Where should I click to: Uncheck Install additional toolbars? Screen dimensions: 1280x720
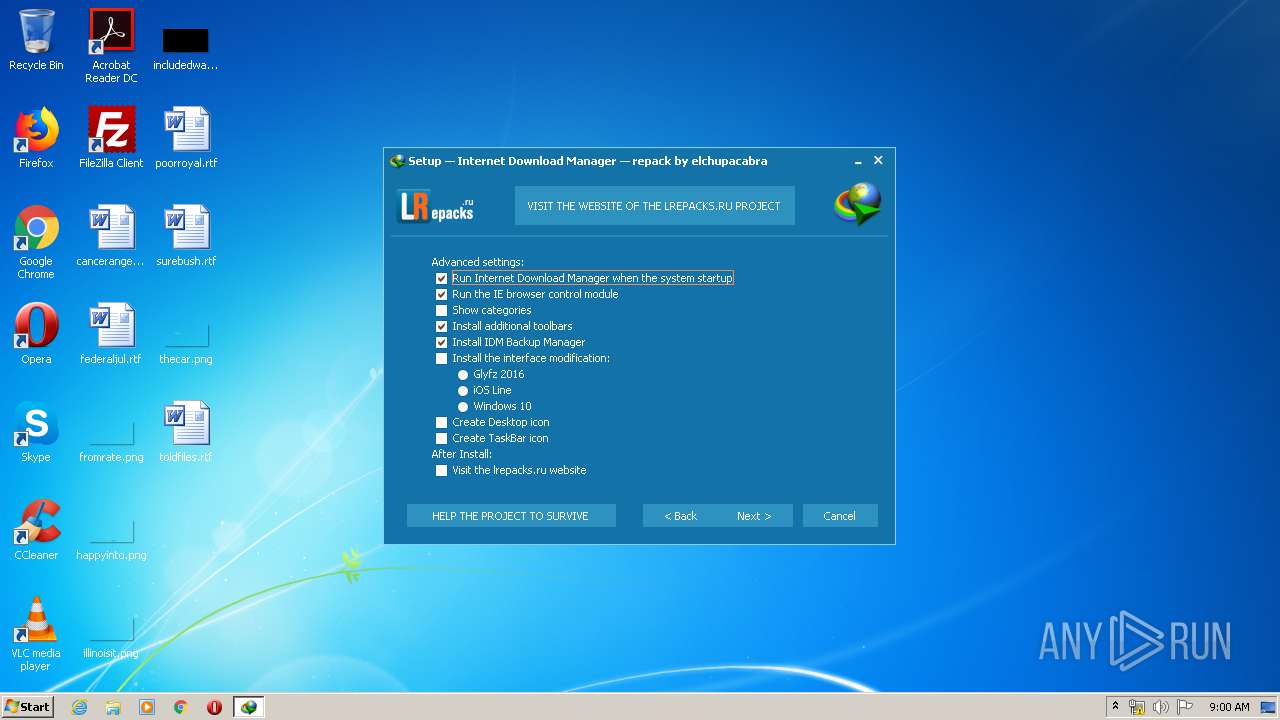point(441,326)
